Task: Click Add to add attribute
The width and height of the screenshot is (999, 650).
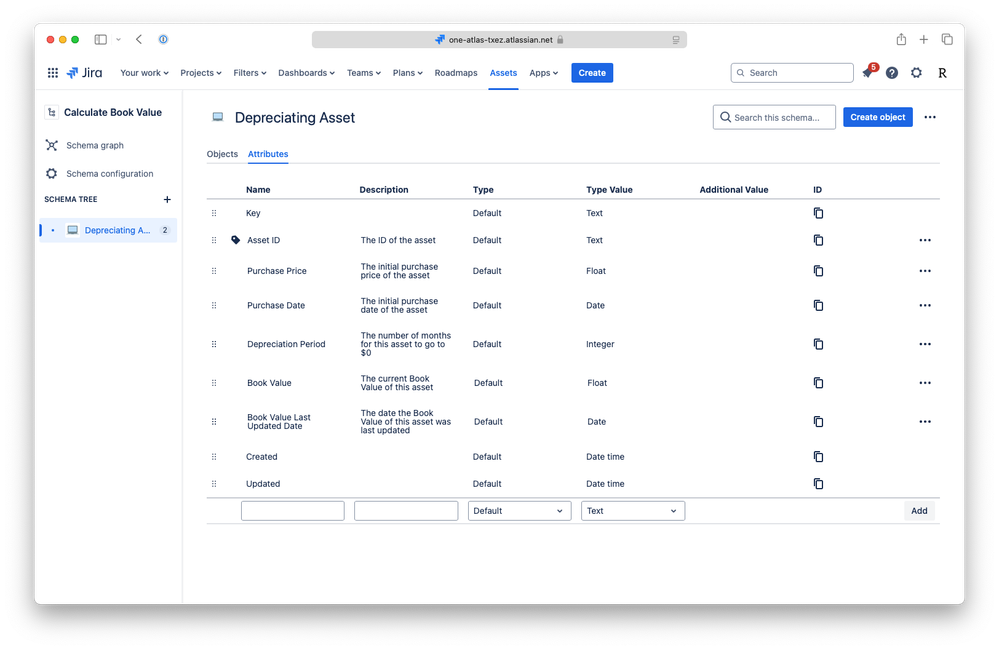Action: click(919, 511)
